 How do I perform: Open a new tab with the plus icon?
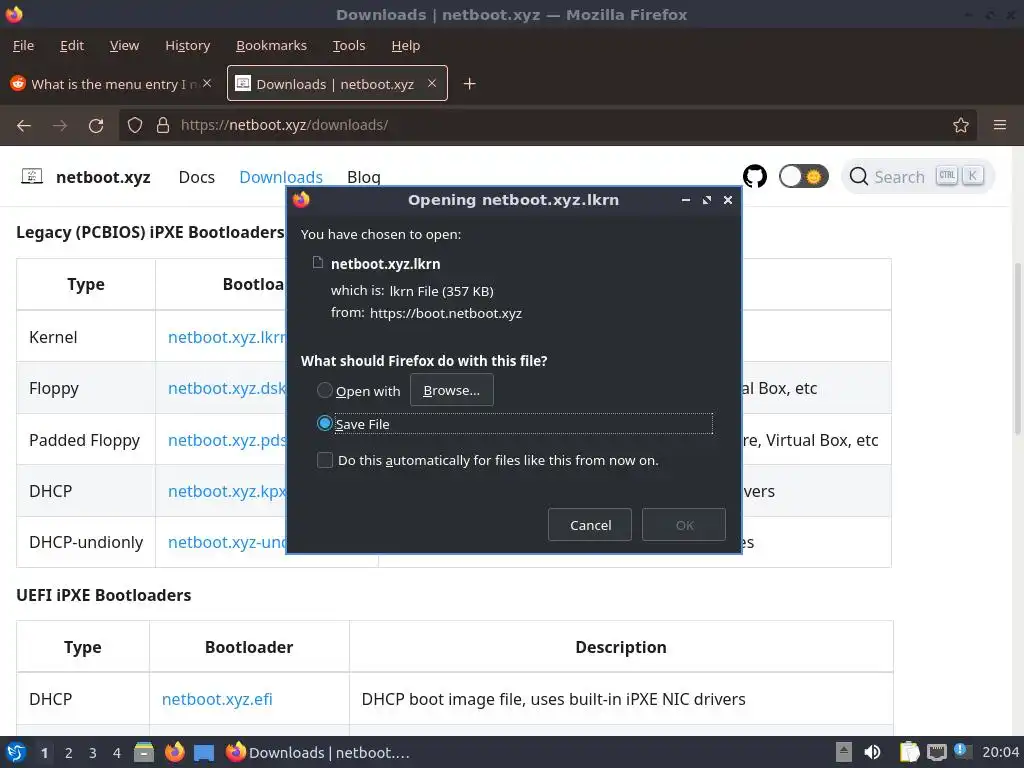[469, 84]
